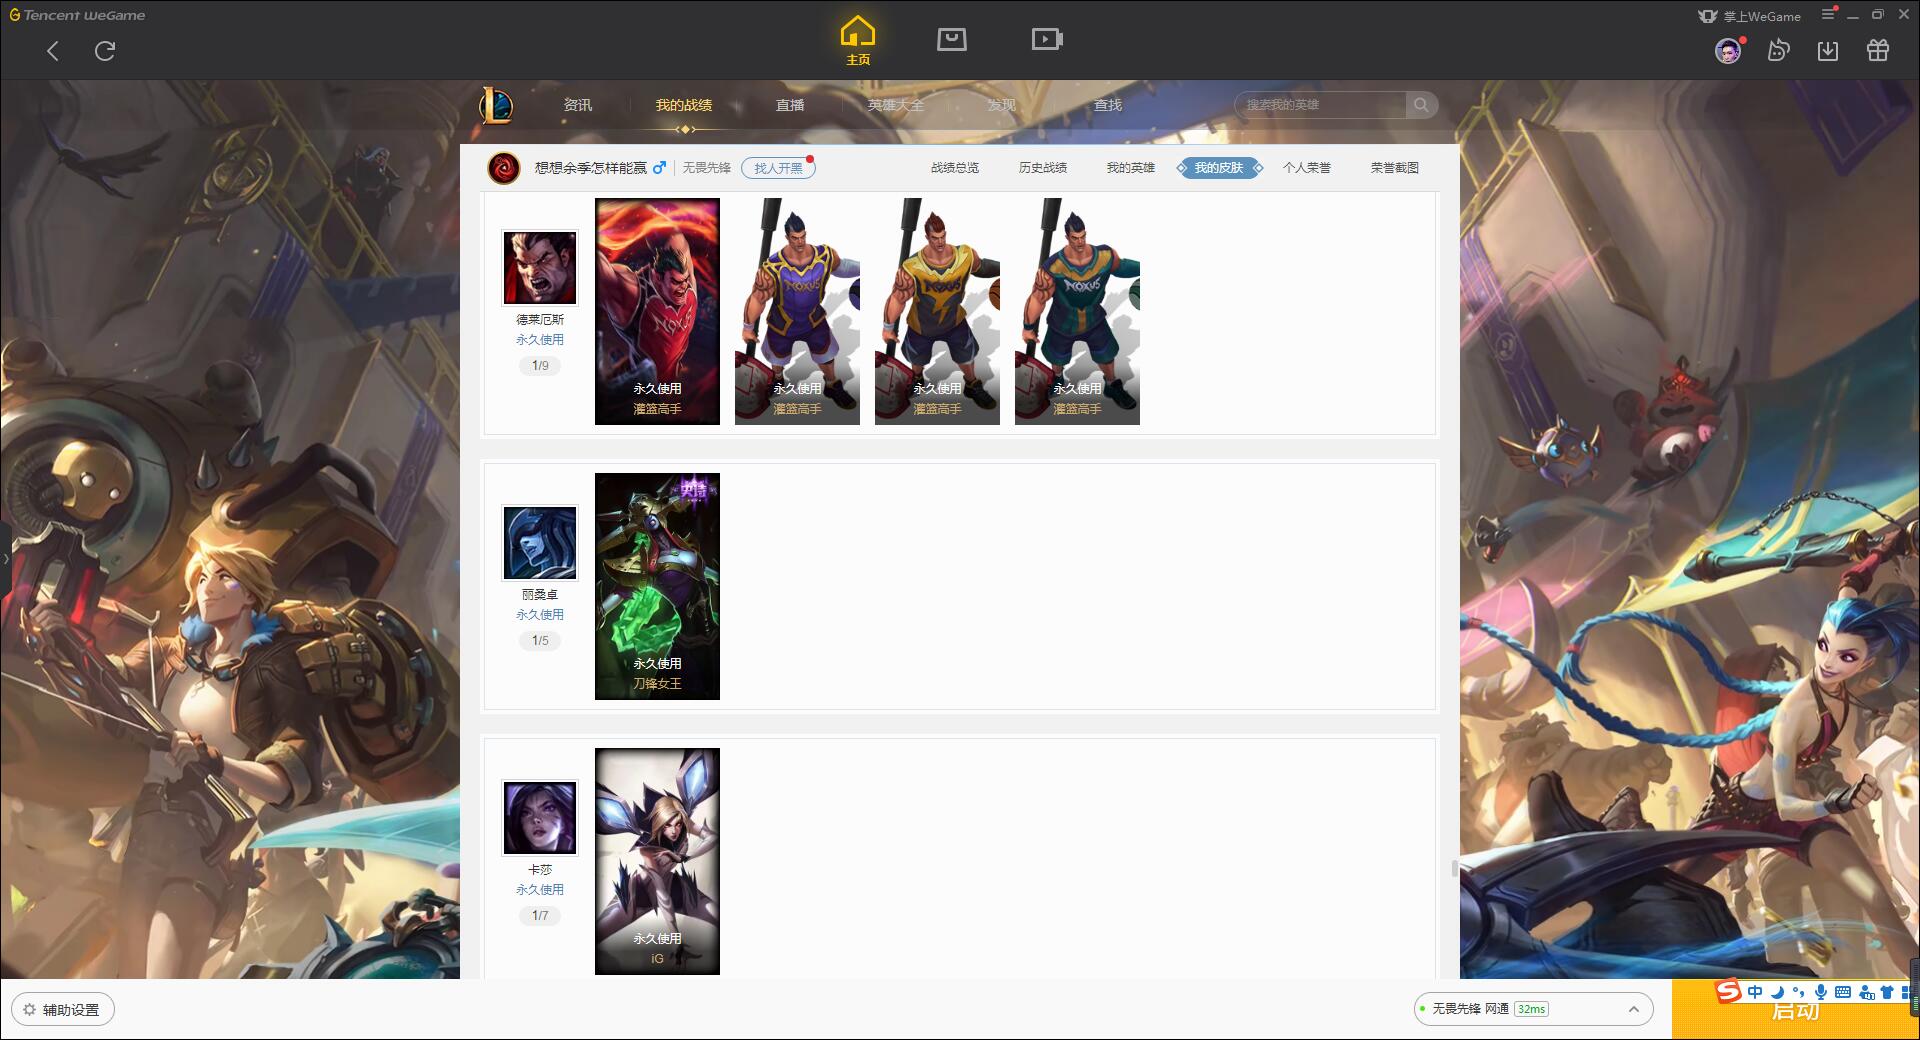Select the 我的皮肤 sub-tab
This screenshot has width=1920, height=1040.
click(1219, 168)
